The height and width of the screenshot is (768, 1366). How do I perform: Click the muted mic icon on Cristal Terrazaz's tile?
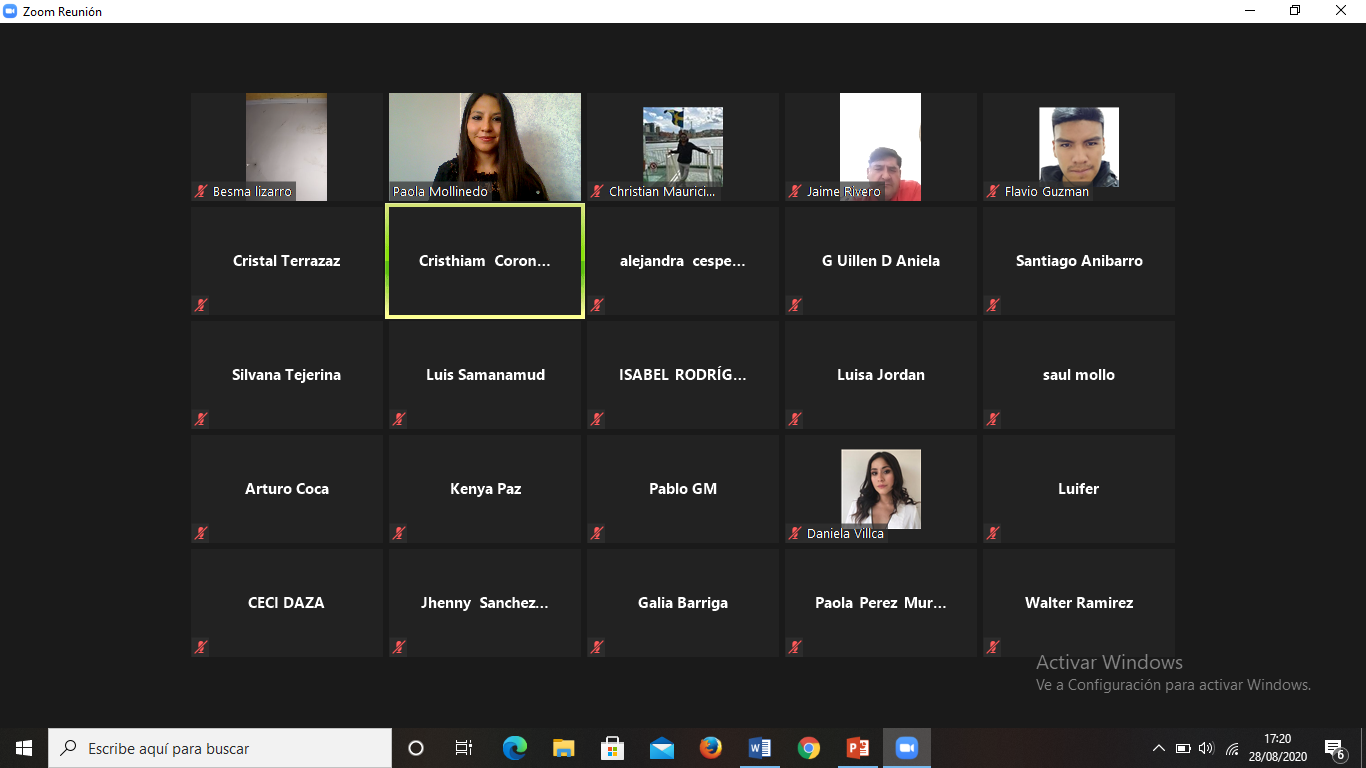201,305
